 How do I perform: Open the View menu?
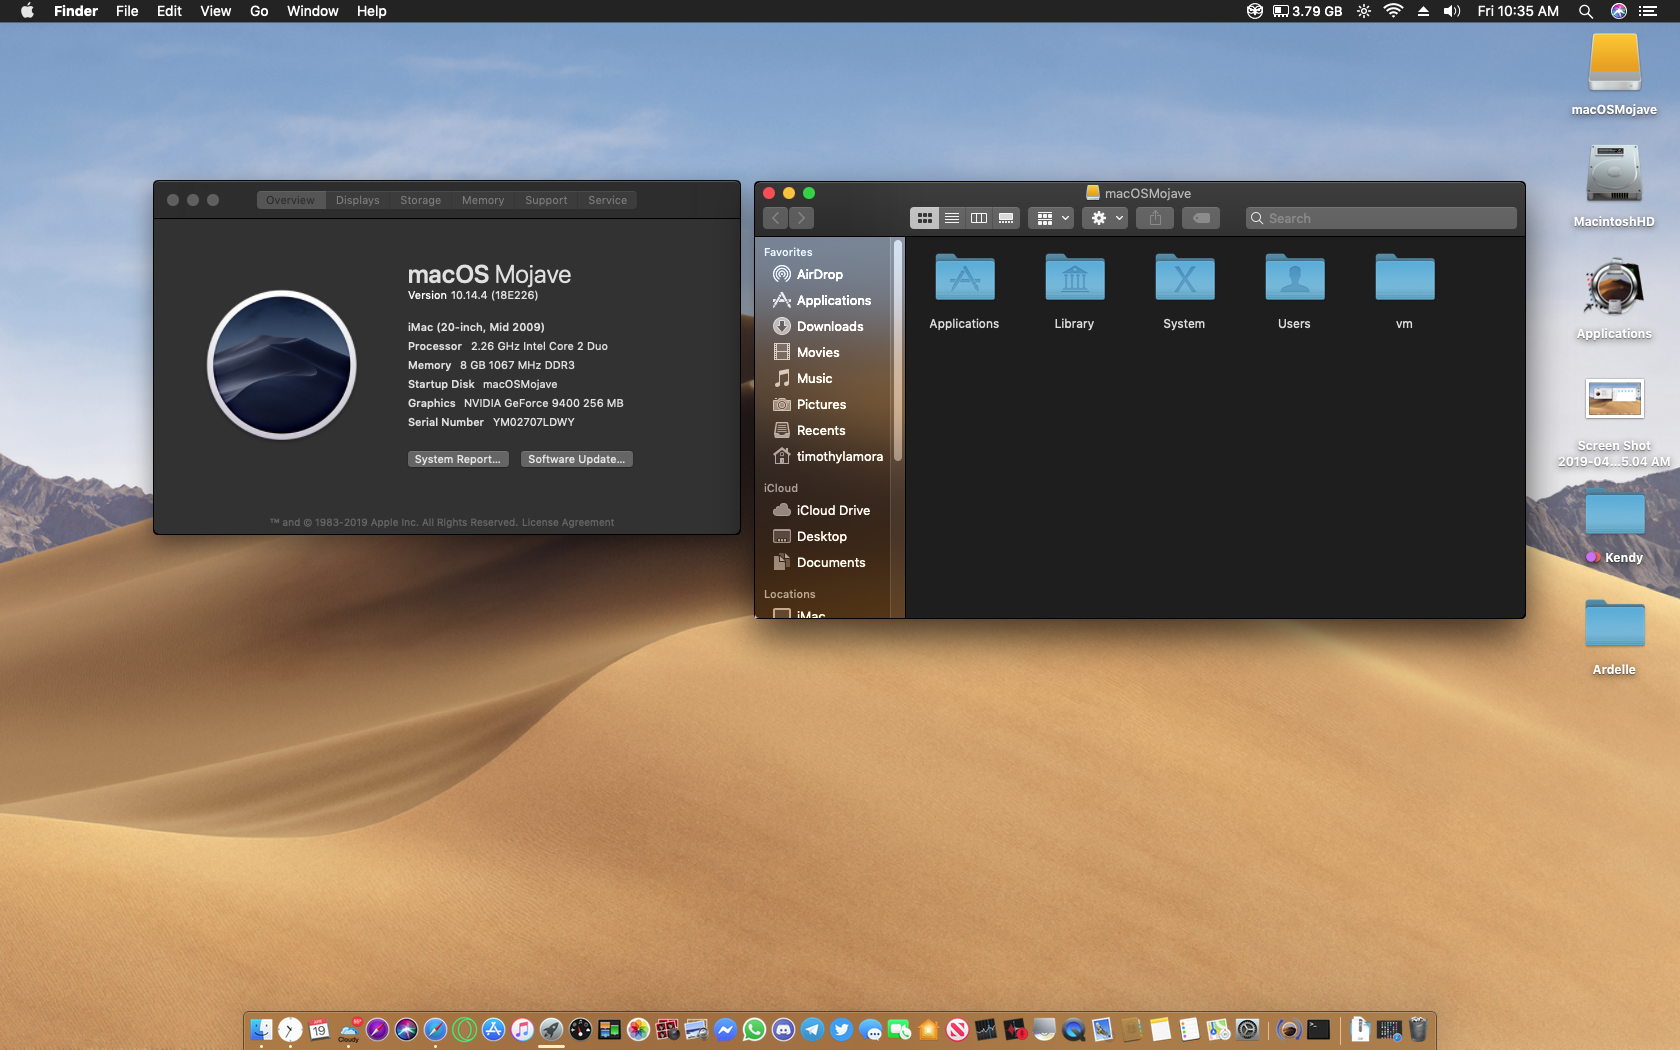click(215, 11)
